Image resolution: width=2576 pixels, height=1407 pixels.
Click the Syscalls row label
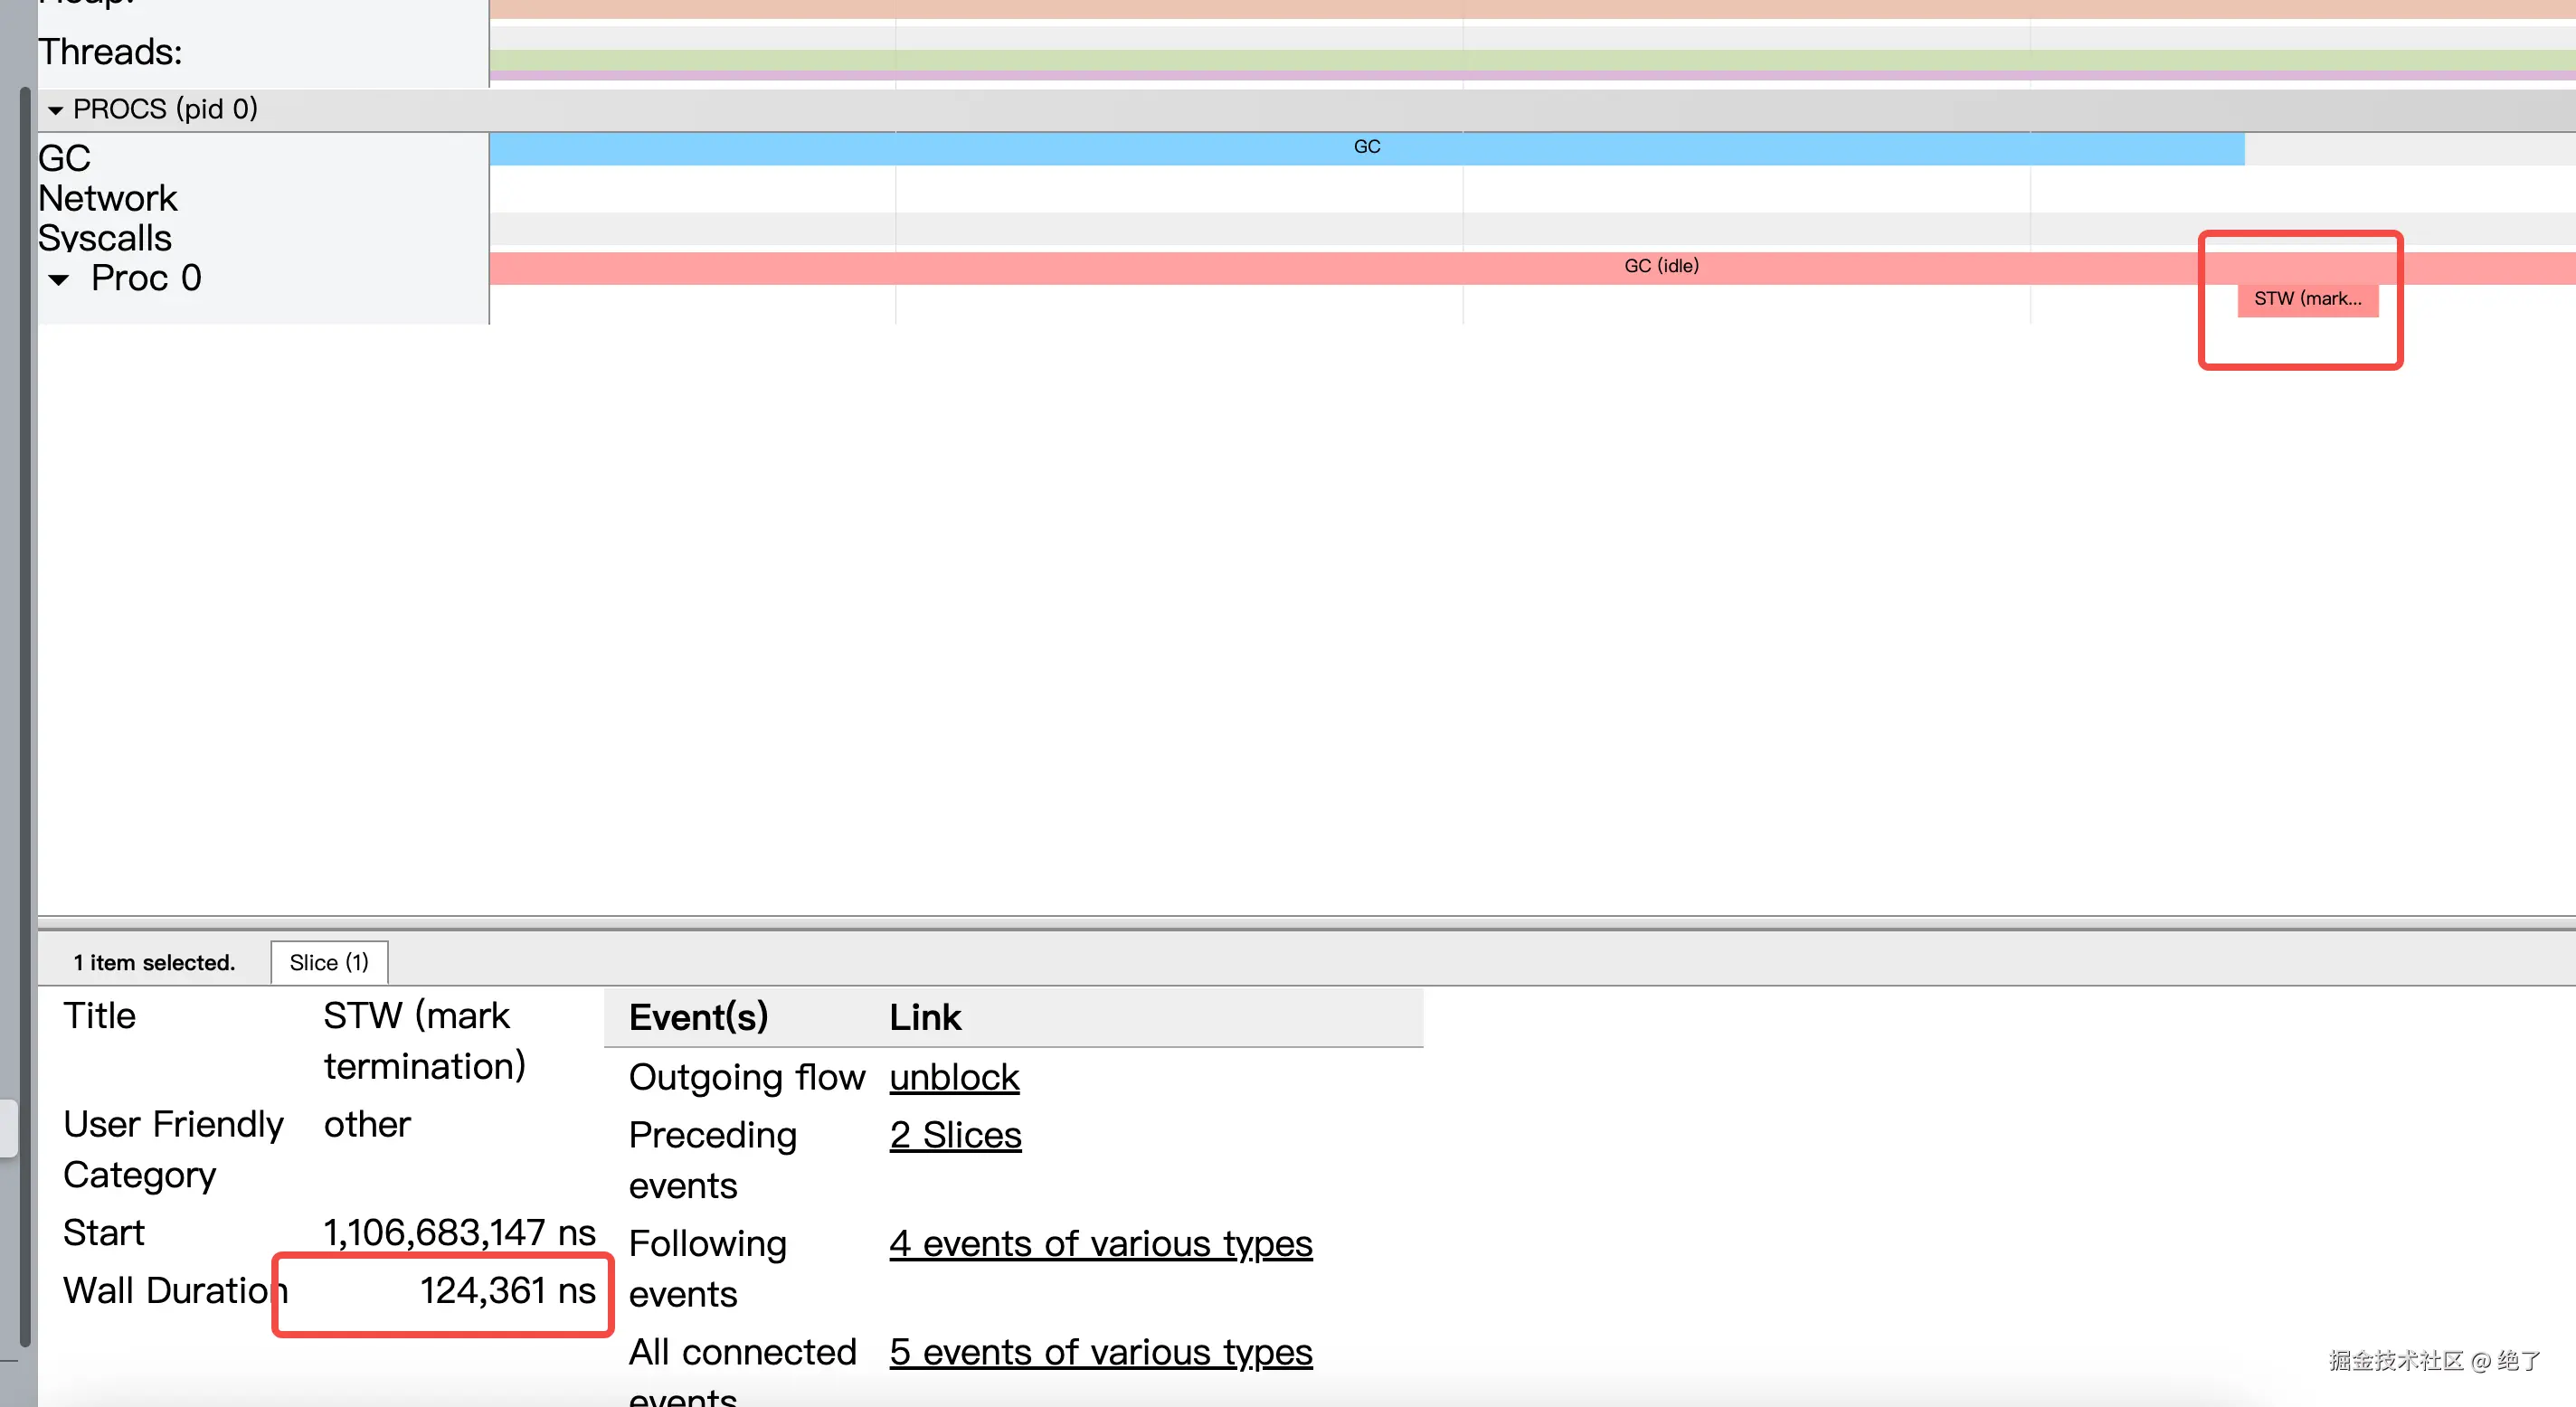coord(105,239)
